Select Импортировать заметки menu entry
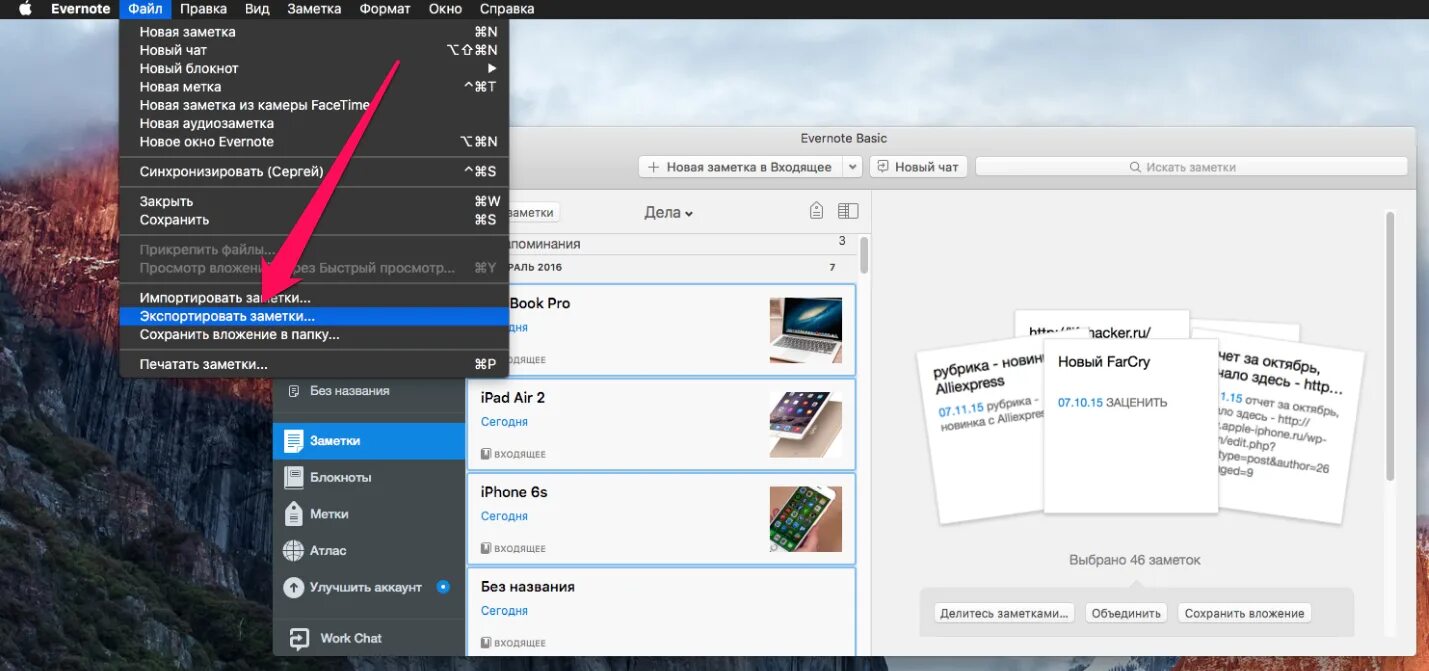Image resolution: width=1429 pixels, height=671 pixels. [314, 298]
